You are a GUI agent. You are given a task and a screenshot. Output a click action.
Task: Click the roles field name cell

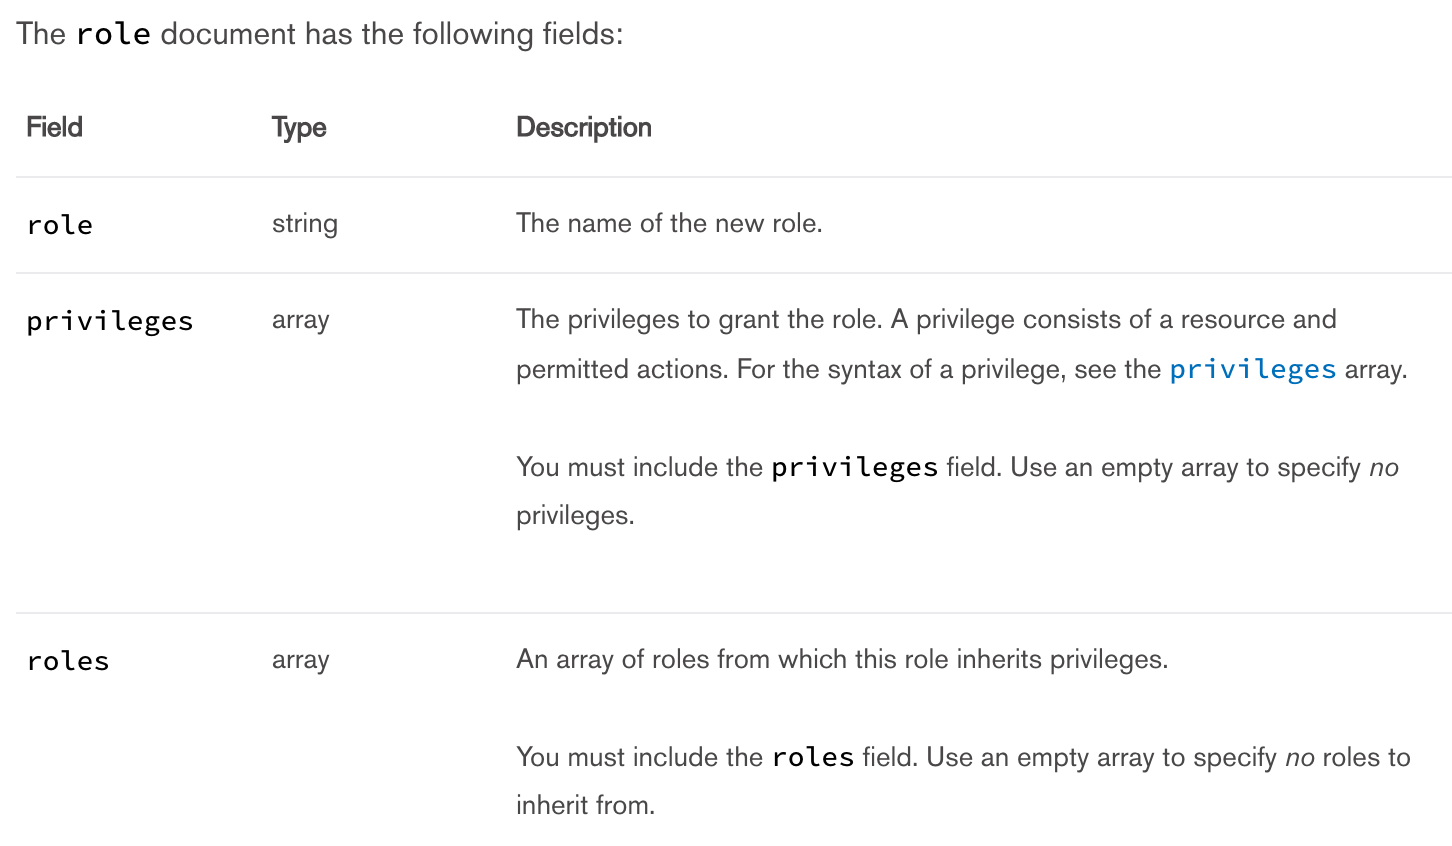point(68,661)
